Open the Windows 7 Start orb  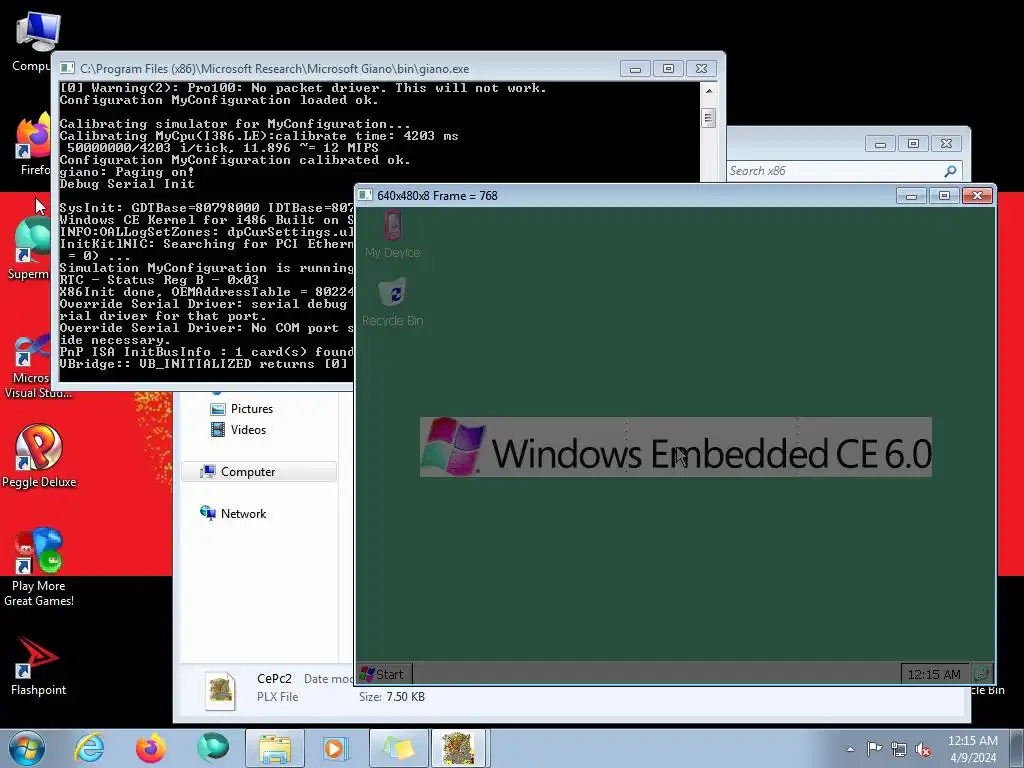27,748
